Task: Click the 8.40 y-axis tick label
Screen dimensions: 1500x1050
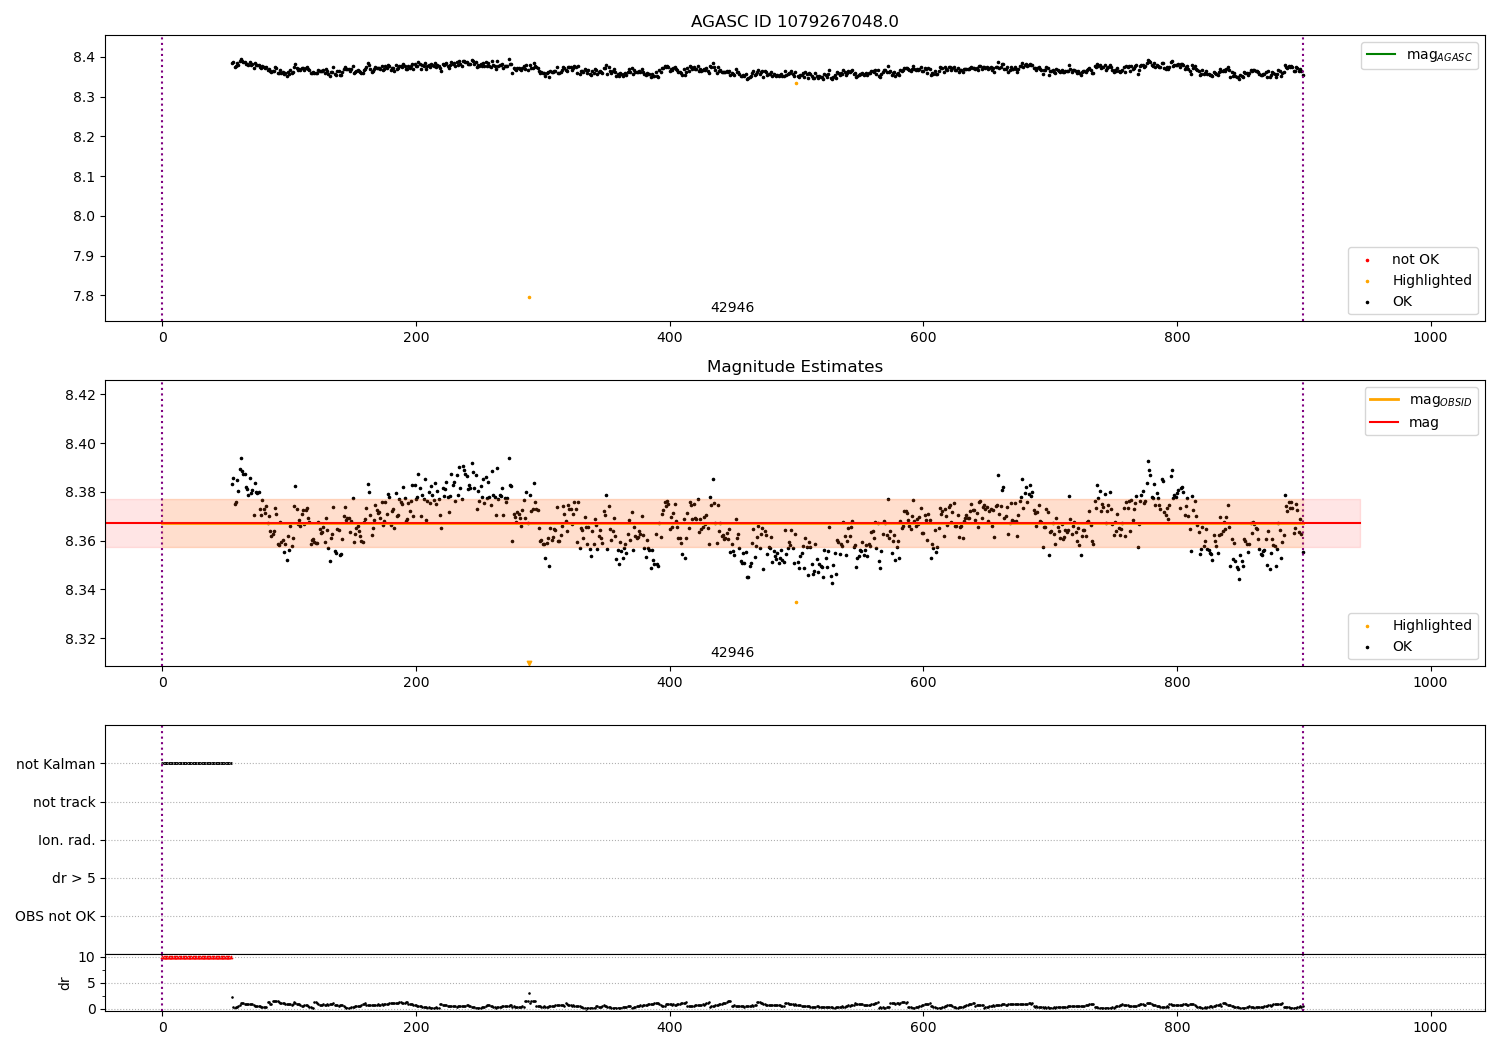Action: coord(80,444)
